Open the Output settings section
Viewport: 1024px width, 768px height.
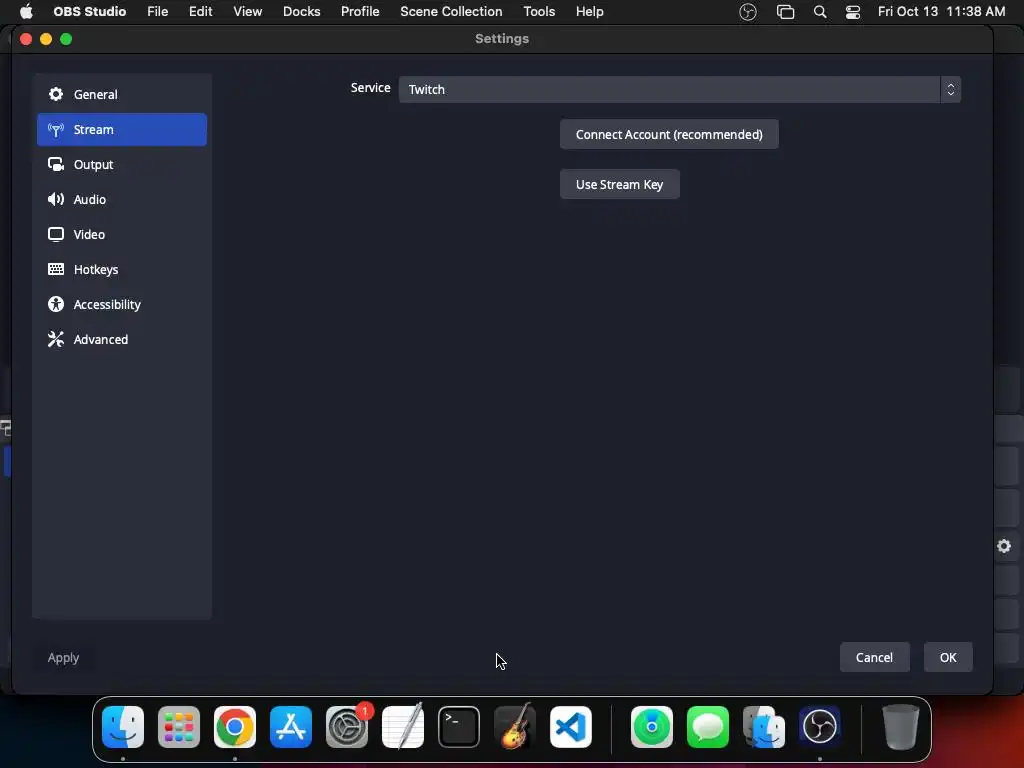pyautogui.click(x=121, y=165)
